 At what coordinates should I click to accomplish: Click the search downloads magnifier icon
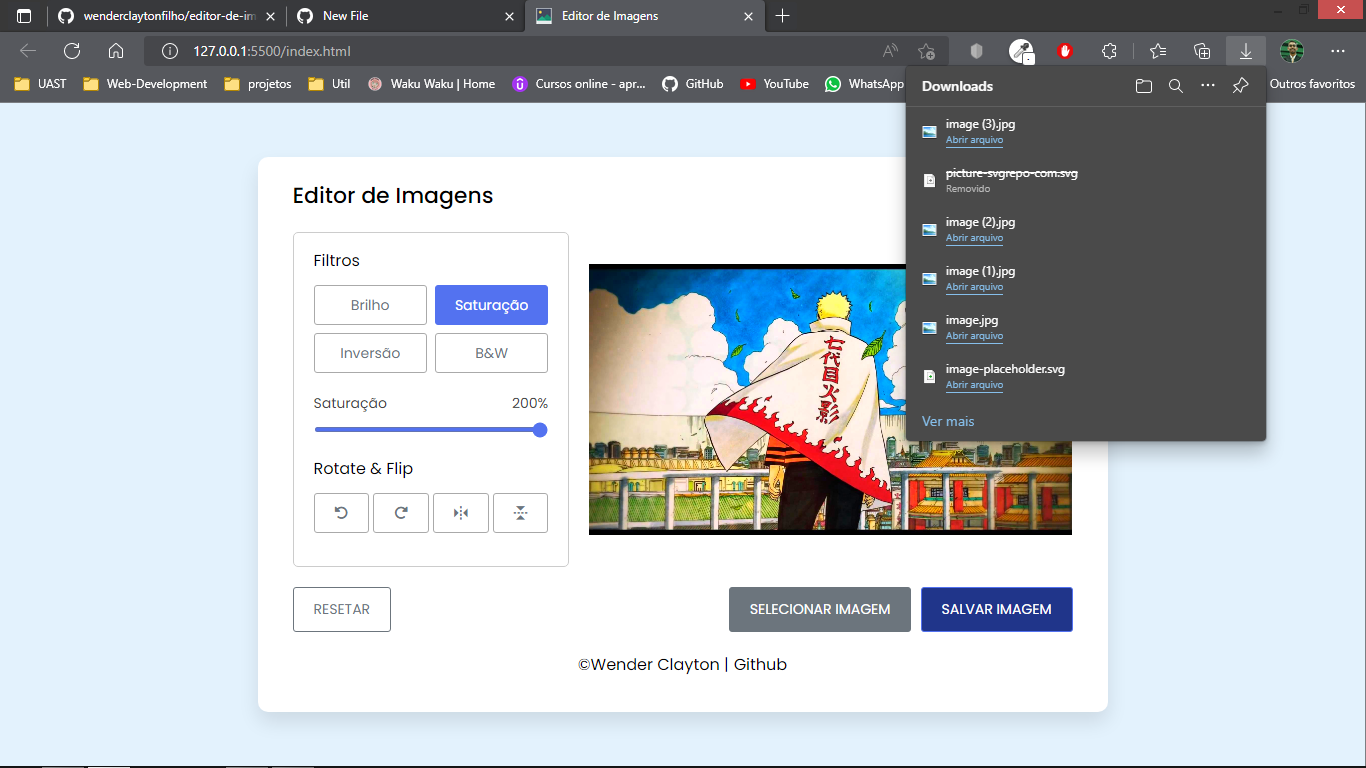pyautogui.click(x=1175, y=86)
